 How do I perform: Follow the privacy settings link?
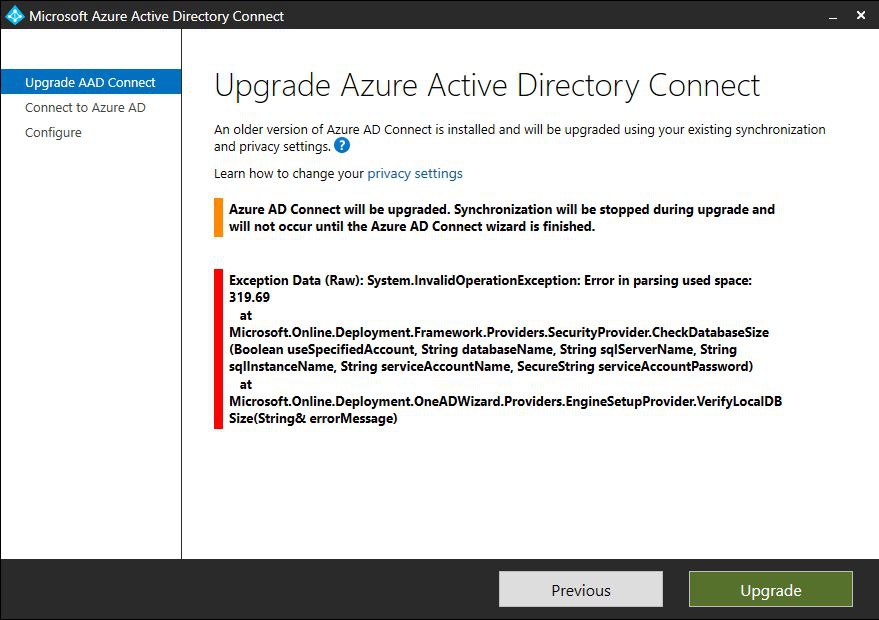(415, 173)
